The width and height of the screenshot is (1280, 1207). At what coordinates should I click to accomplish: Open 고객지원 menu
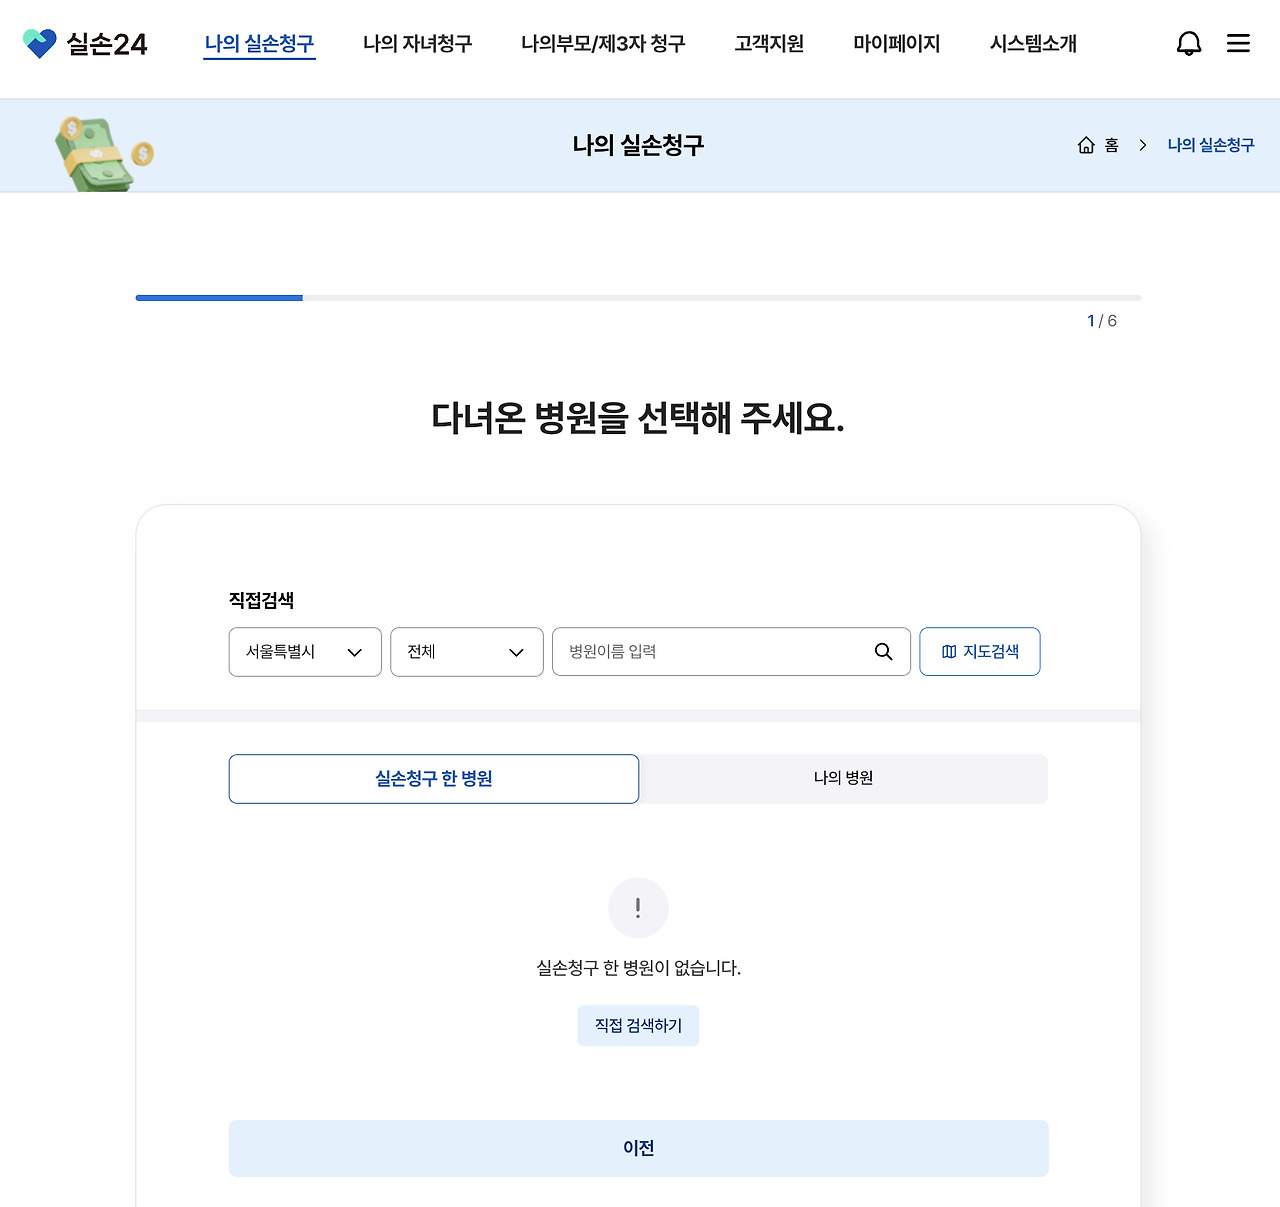pos(768,44)
